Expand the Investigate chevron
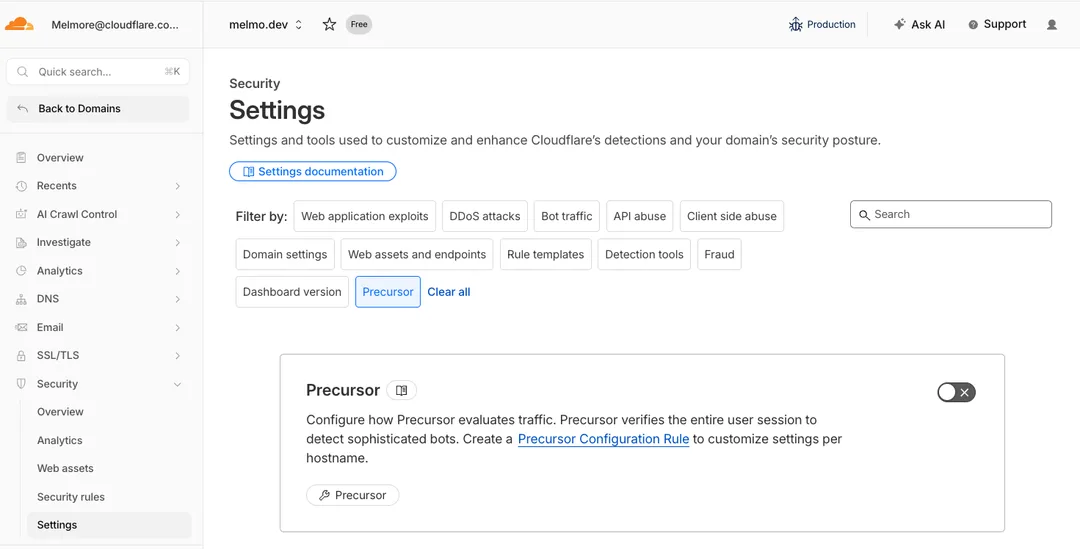This screenshot has height=549, width=1080. 177,242
